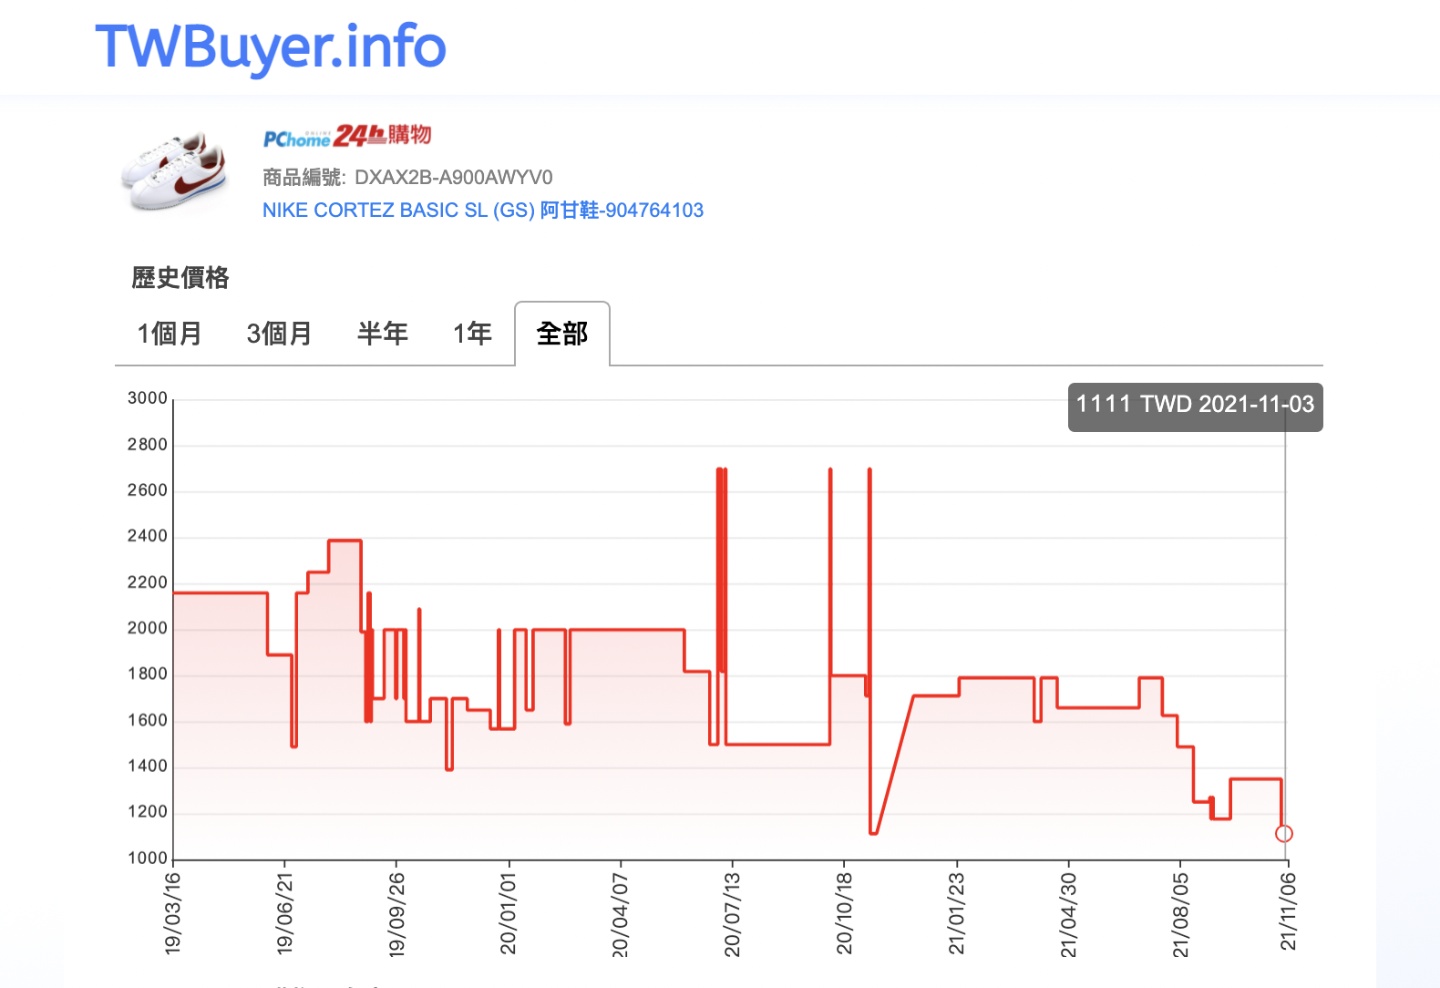The height and width of the screenshot is (988, 1440).
Task: Click the 19/03/16 x-axis date label
Action: [x=173, y=912]
